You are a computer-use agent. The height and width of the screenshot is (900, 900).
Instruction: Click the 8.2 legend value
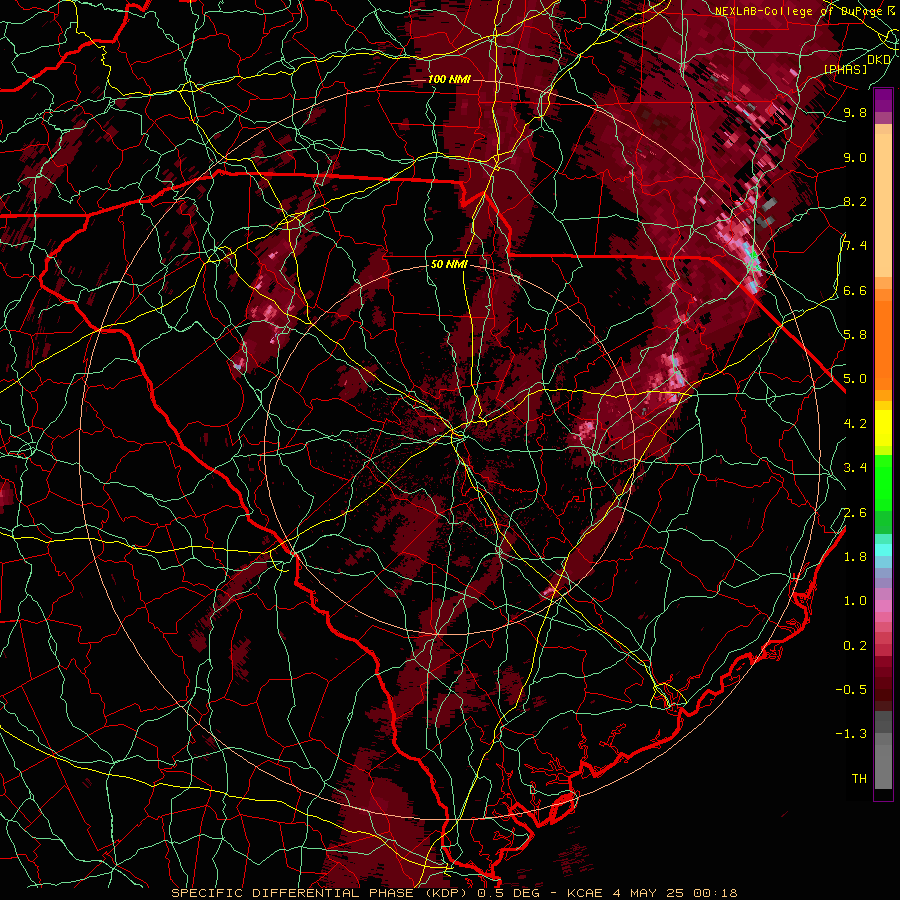855,201
